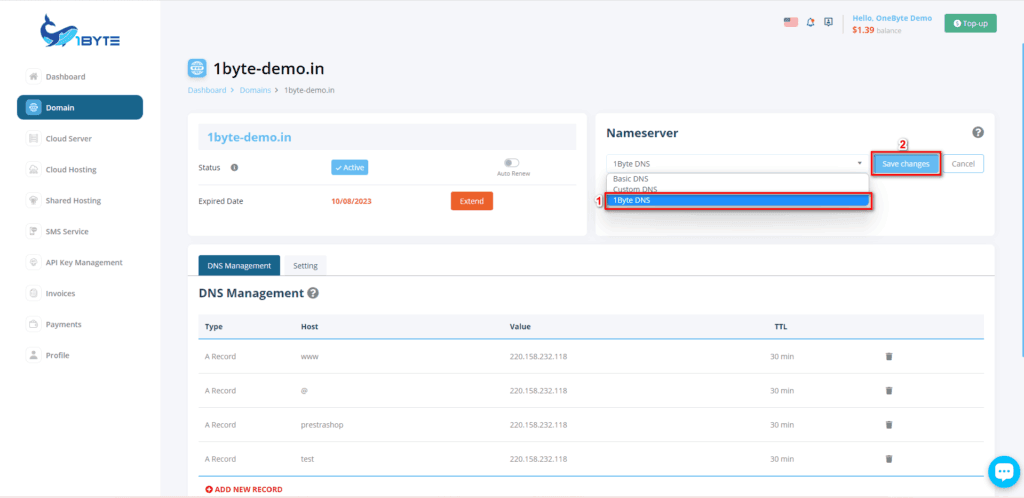Click the Value column header
Screen dimensions: 1024x498
(520, 326)
